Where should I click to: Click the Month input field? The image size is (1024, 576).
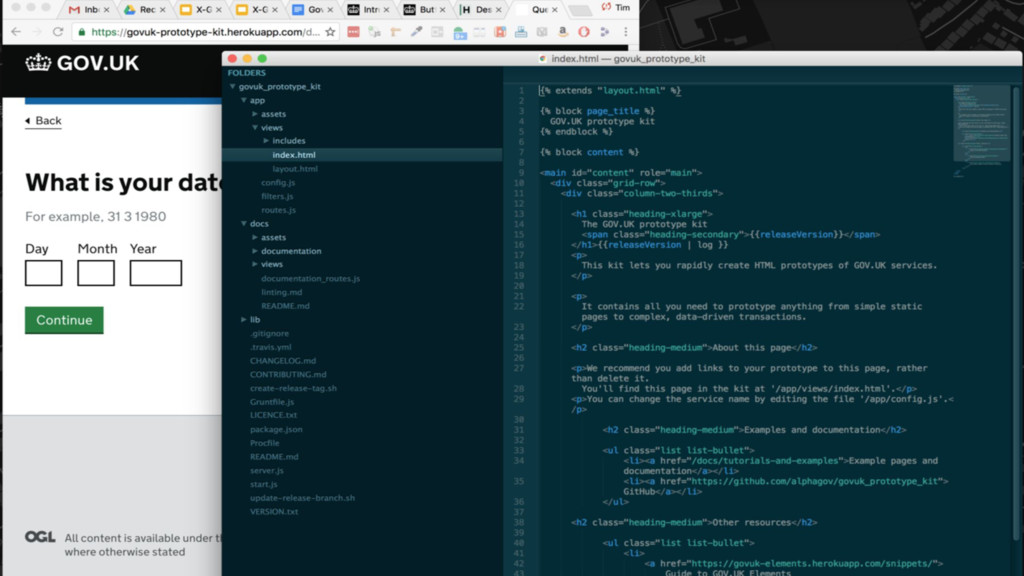click(x=96, y=273)
